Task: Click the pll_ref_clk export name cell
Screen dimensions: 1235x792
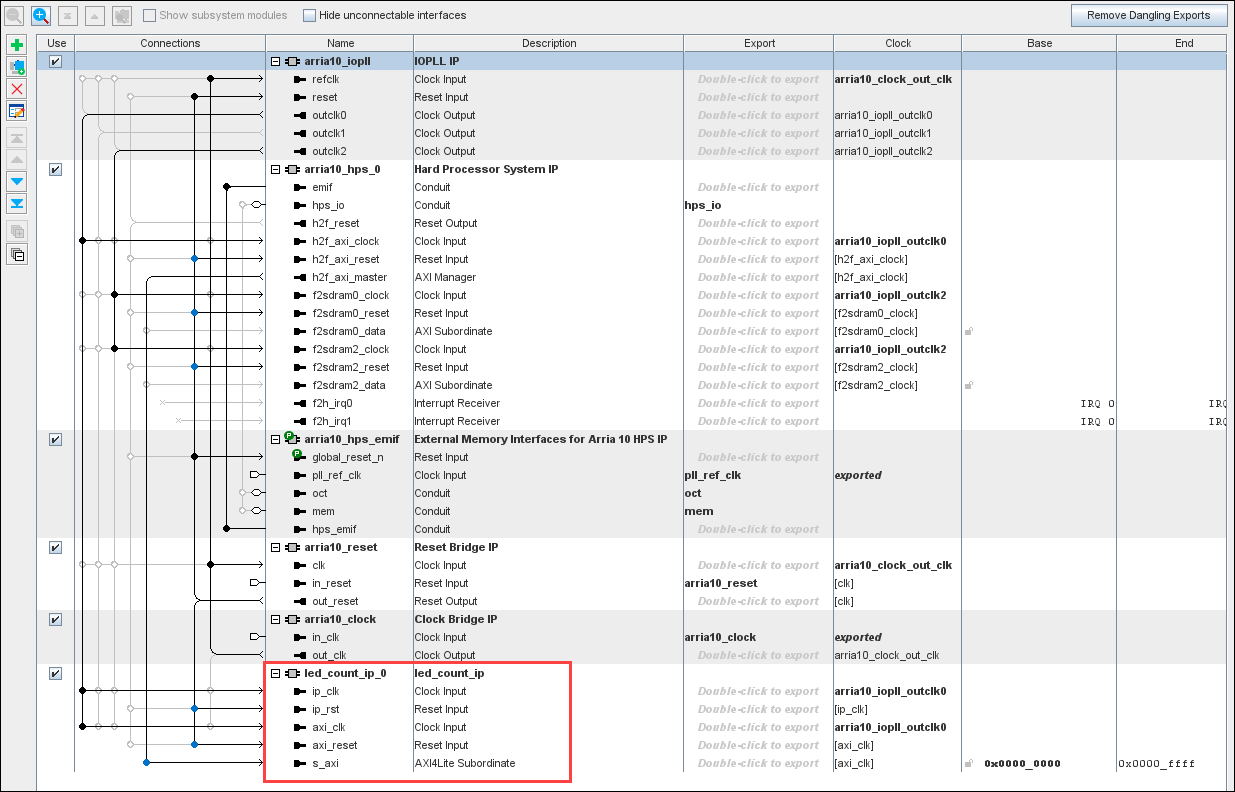Action: pyautogui.click(x=758, y=475)
